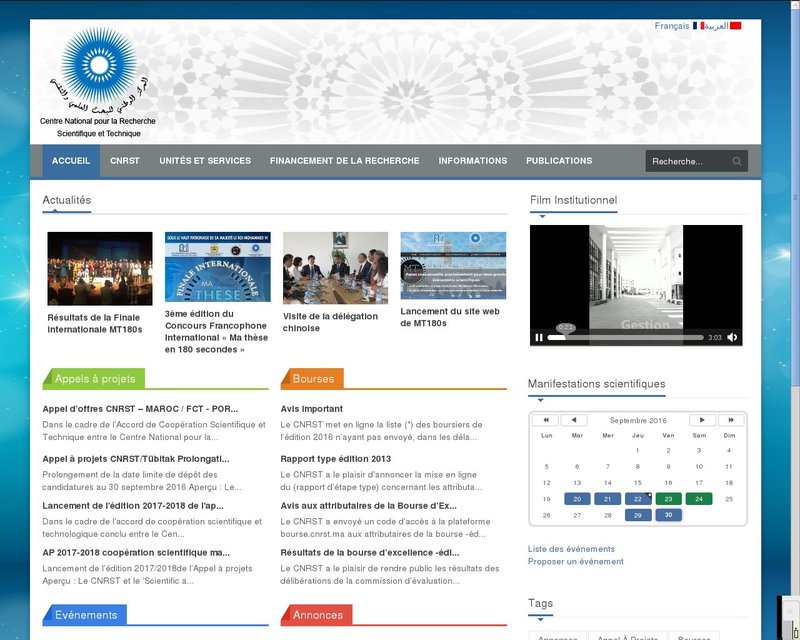The height and width of the screenshot is (640, 800).
Task: Open the Bourses section heading
Action: [x=313, y=379]
